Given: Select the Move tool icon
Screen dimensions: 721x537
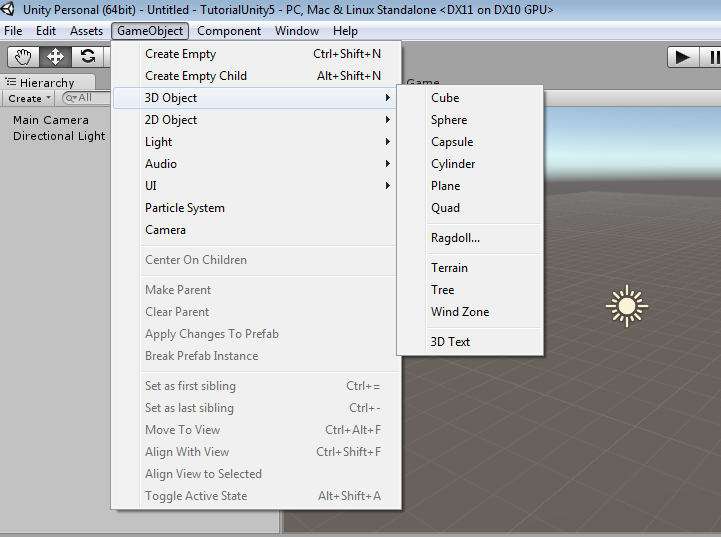Looking at the screenshot, I should [55, 57].
